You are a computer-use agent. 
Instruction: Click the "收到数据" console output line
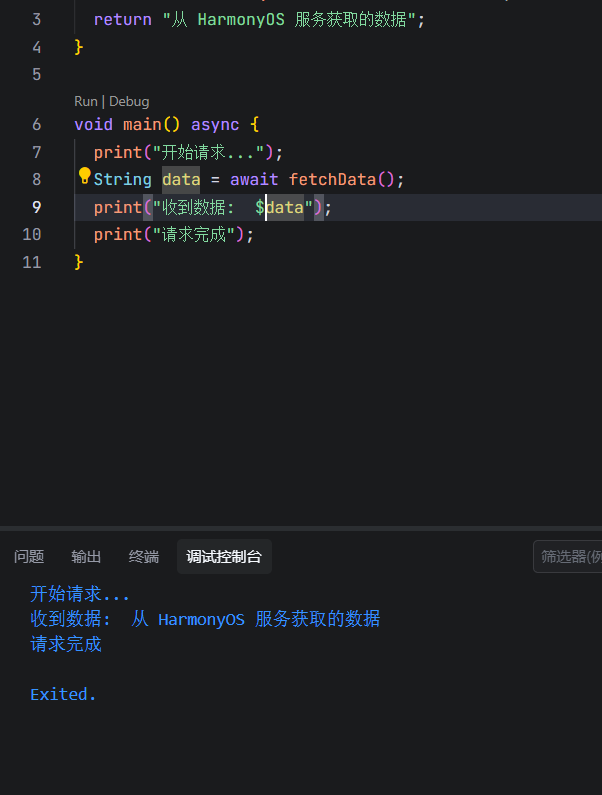click(x=205, y=619)
